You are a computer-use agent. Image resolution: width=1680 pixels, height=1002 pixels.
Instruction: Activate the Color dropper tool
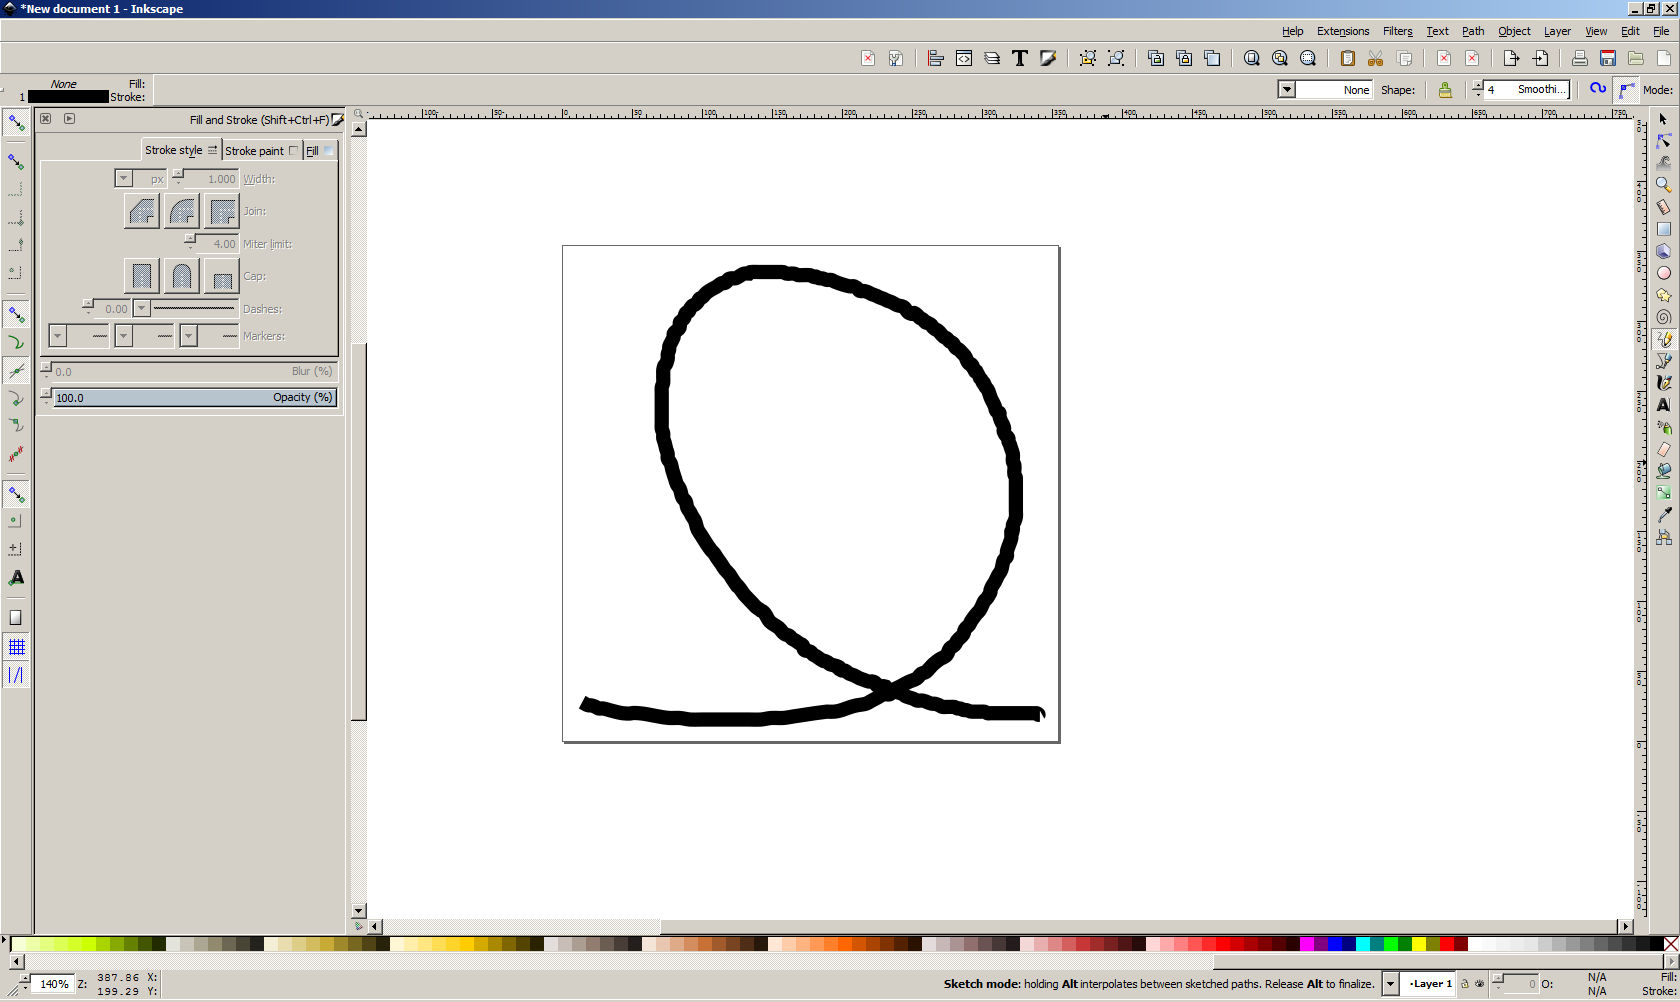[1663, 515]
